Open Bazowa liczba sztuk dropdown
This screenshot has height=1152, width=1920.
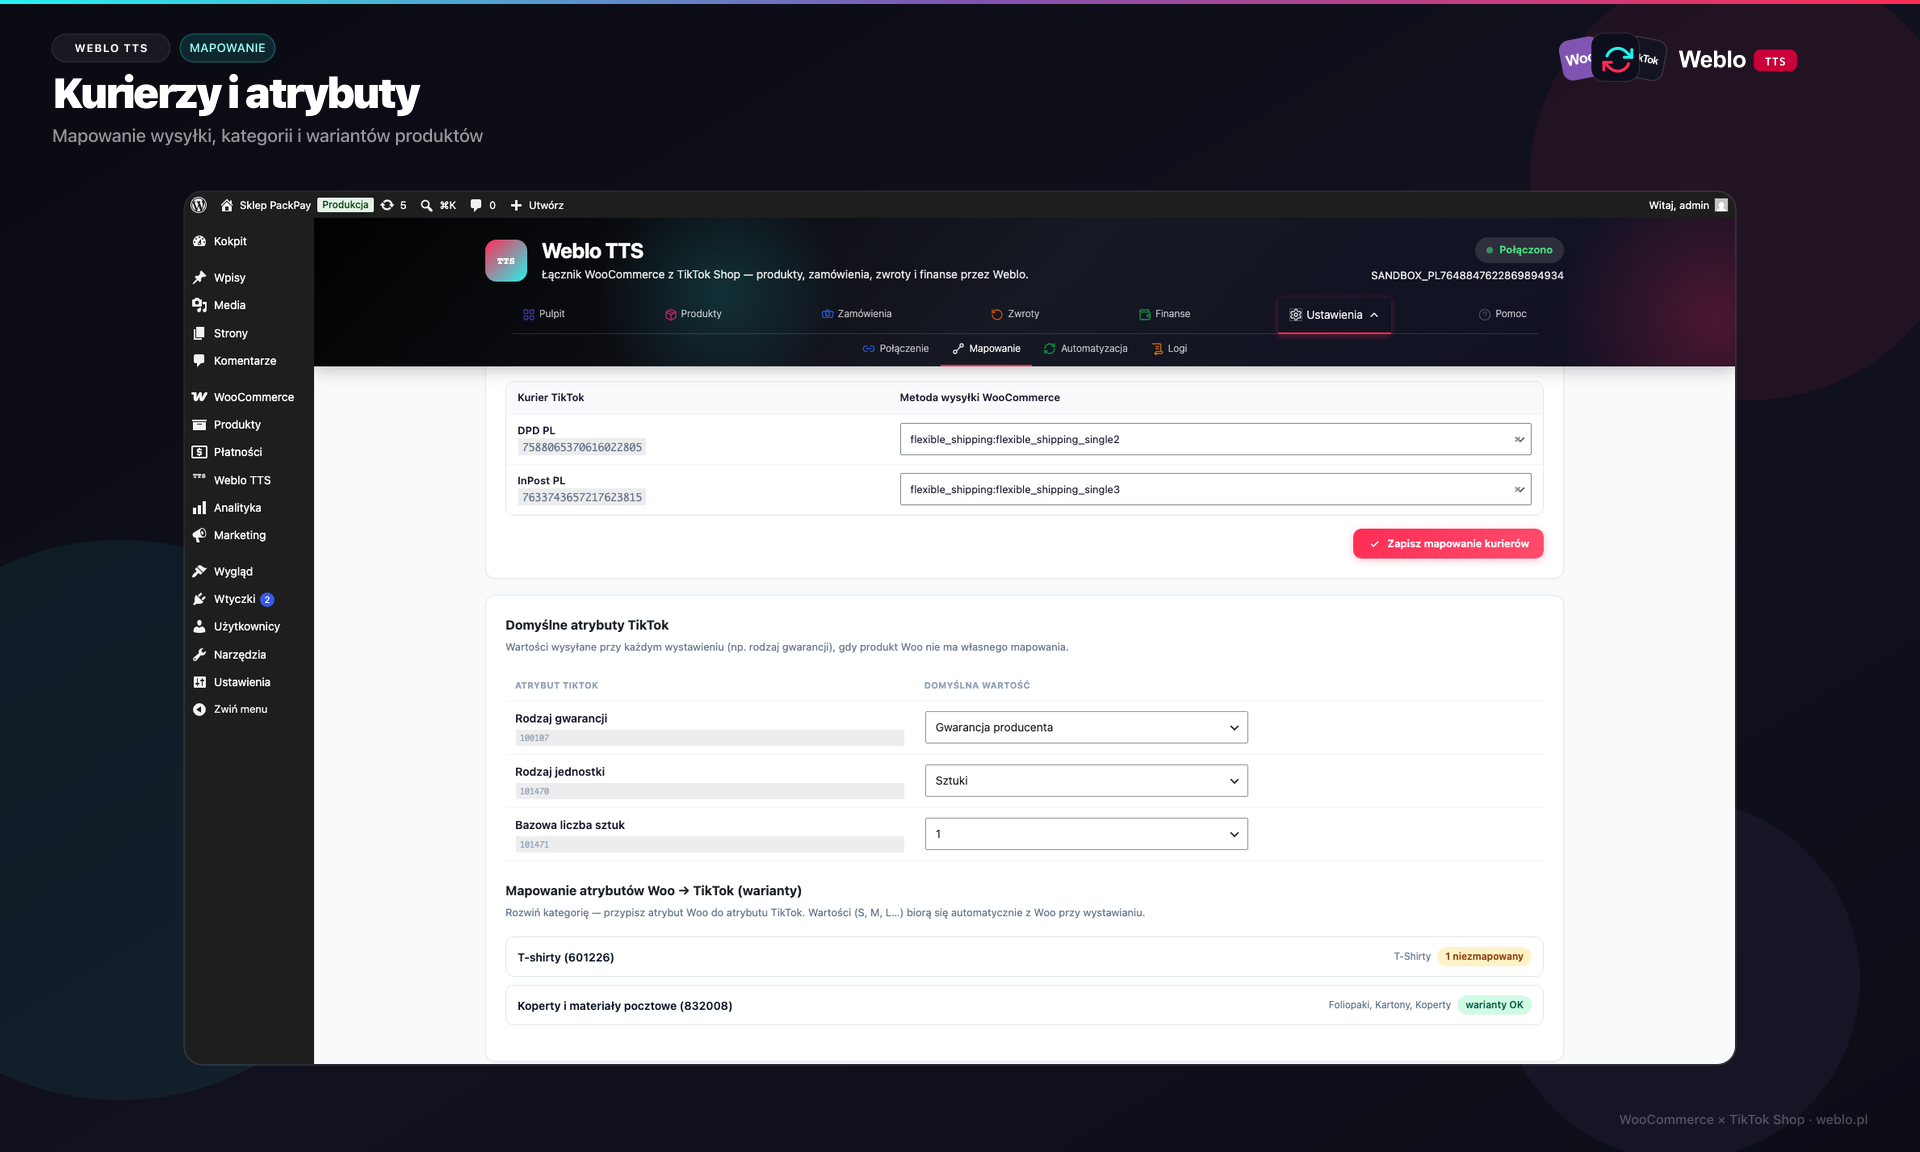coord(1086,834)
